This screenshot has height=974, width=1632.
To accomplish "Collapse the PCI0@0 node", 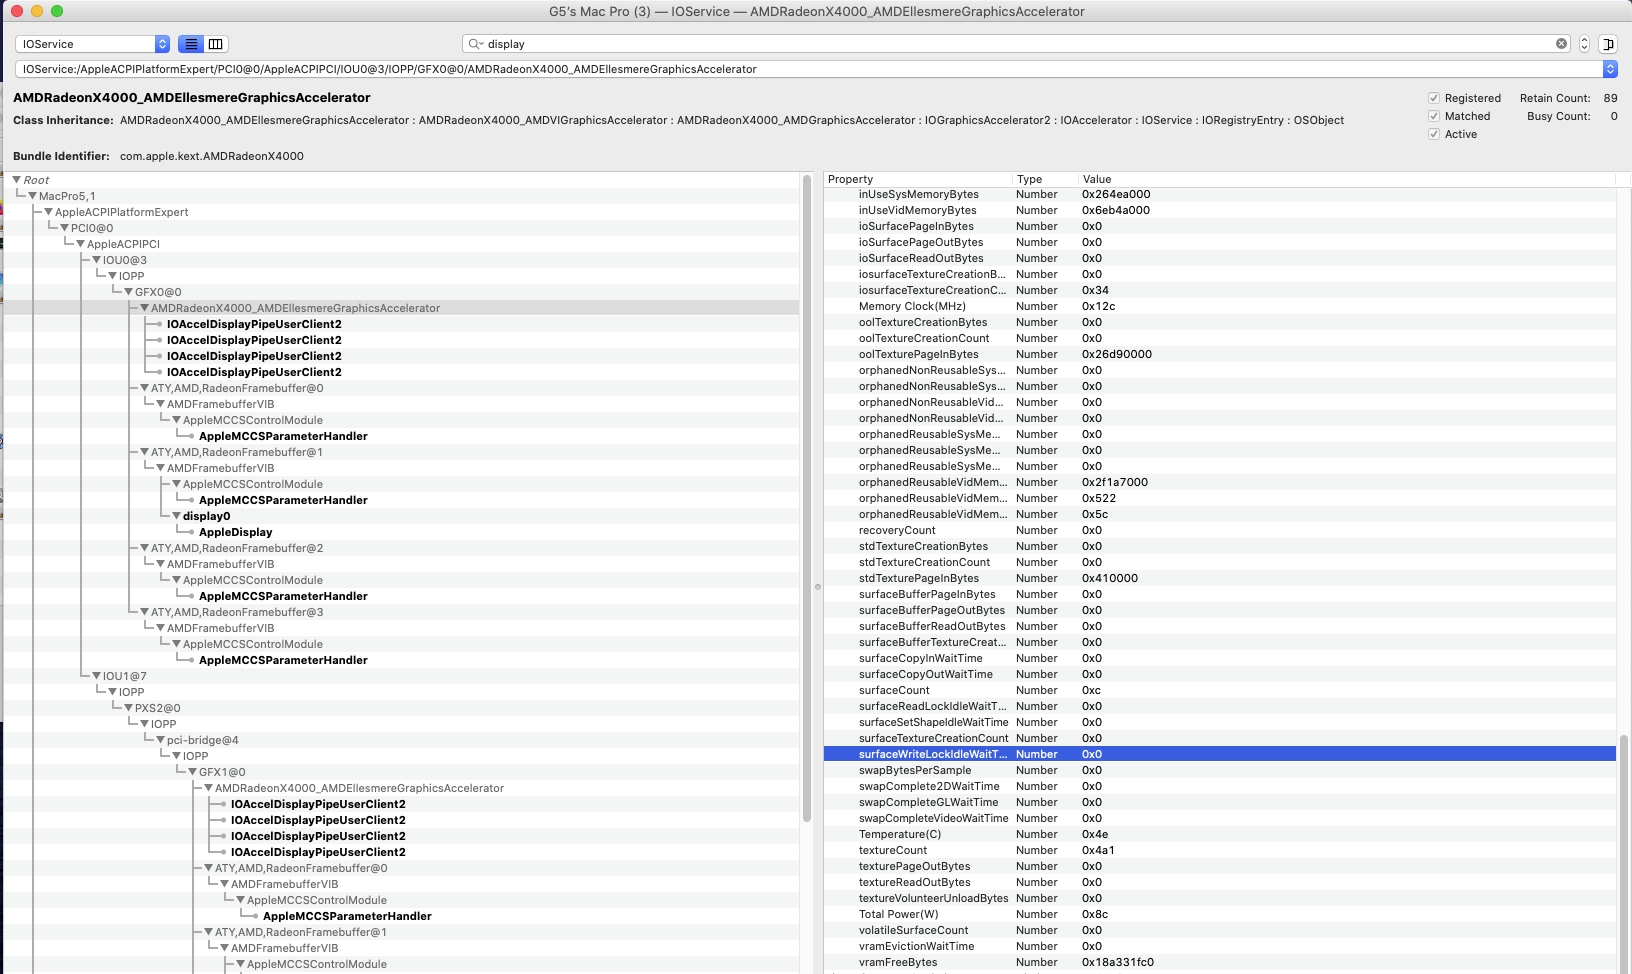I will click(64, 228).
